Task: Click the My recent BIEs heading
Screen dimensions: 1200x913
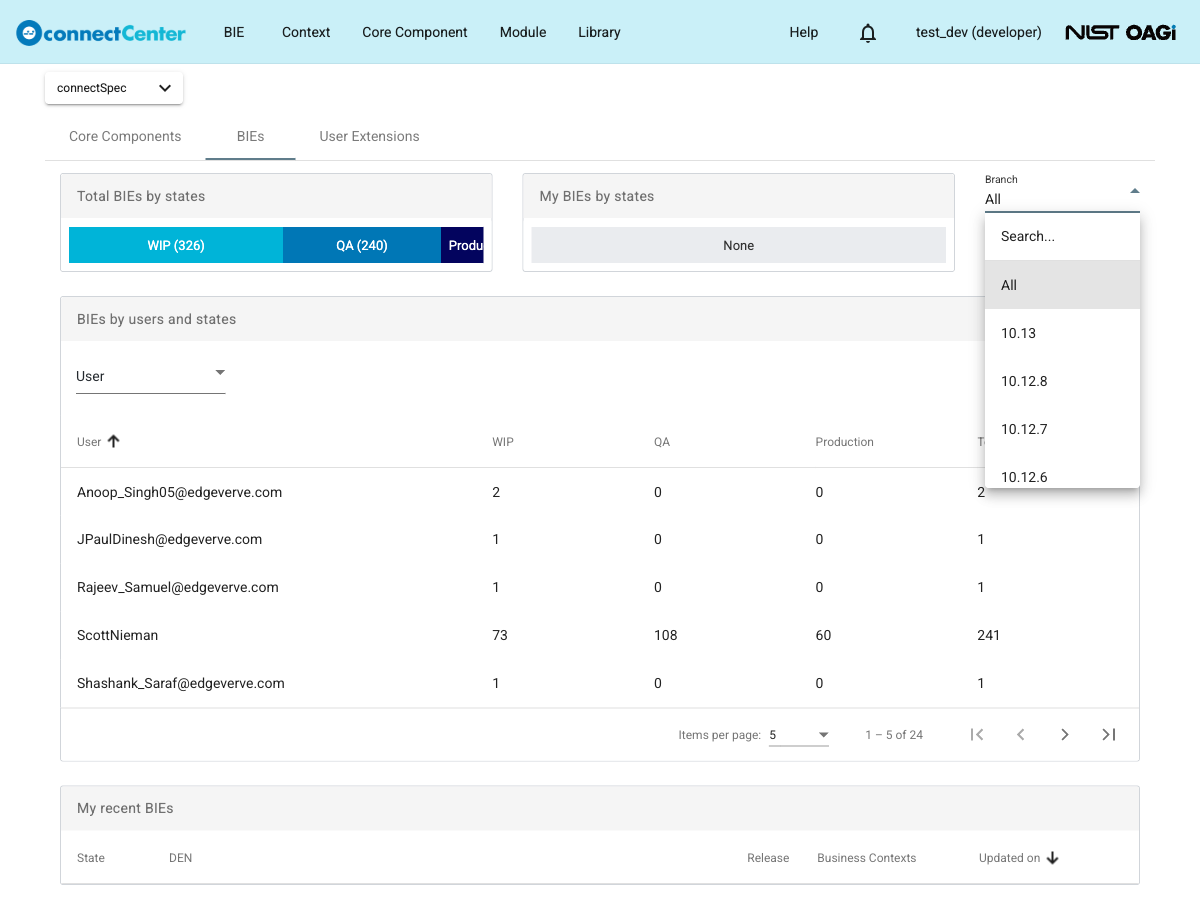Action: 125,808
